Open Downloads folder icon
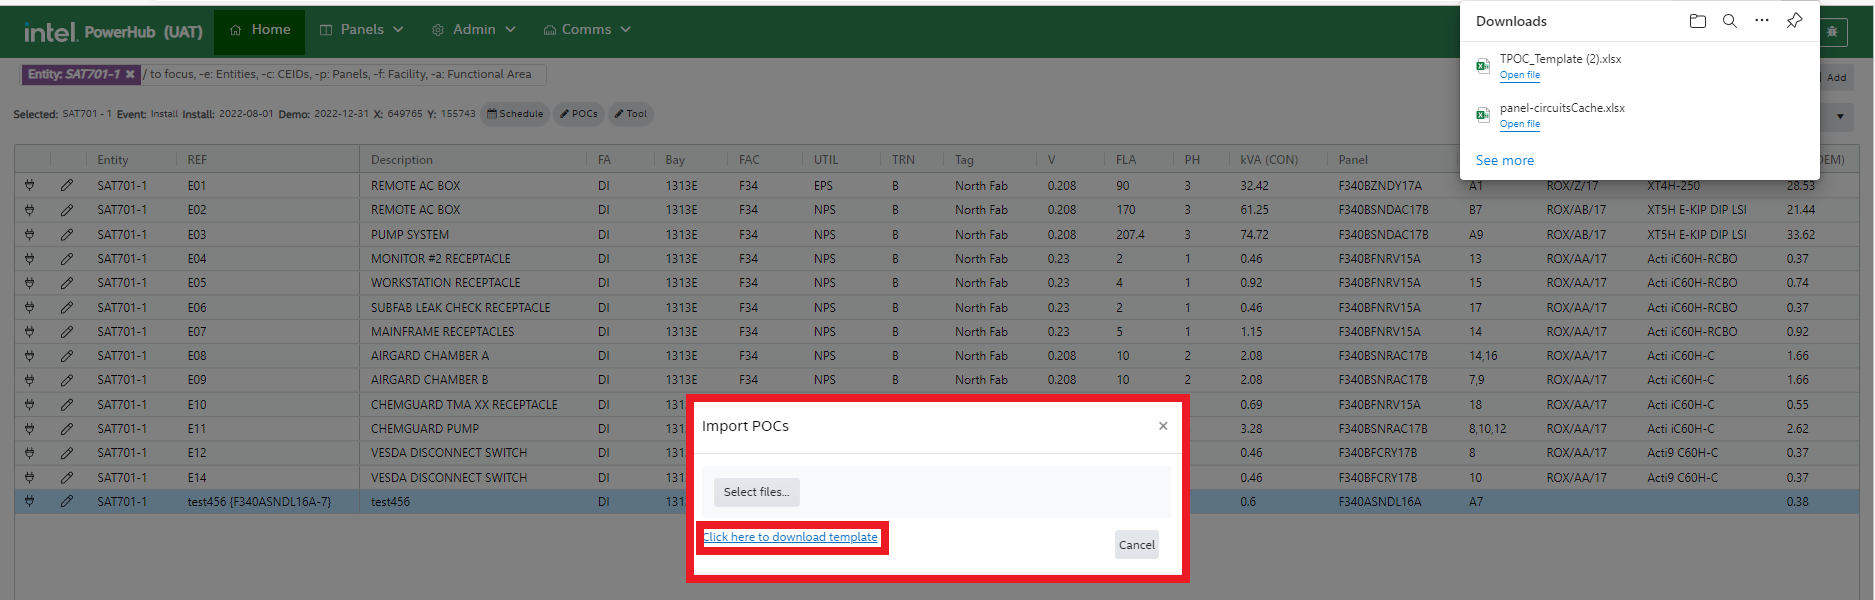Image resolution: width=1875 pixels, height=600 pixels. [x=1697, y=21]
